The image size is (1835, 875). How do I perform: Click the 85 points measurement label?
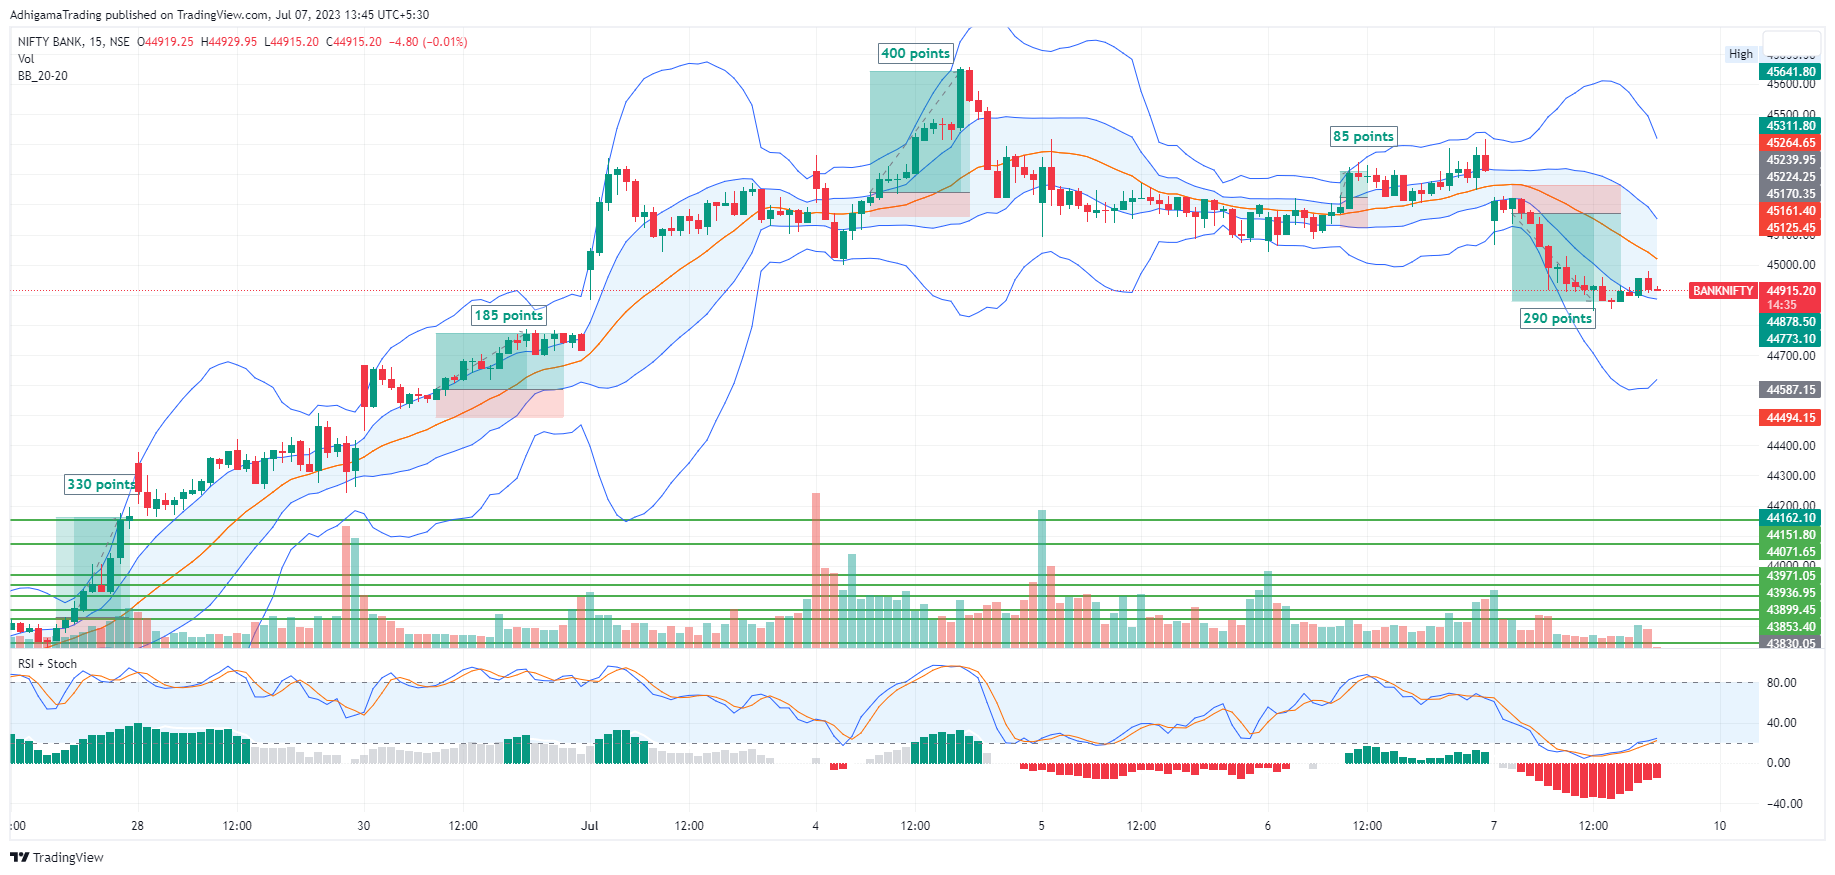pos(1363,136)
